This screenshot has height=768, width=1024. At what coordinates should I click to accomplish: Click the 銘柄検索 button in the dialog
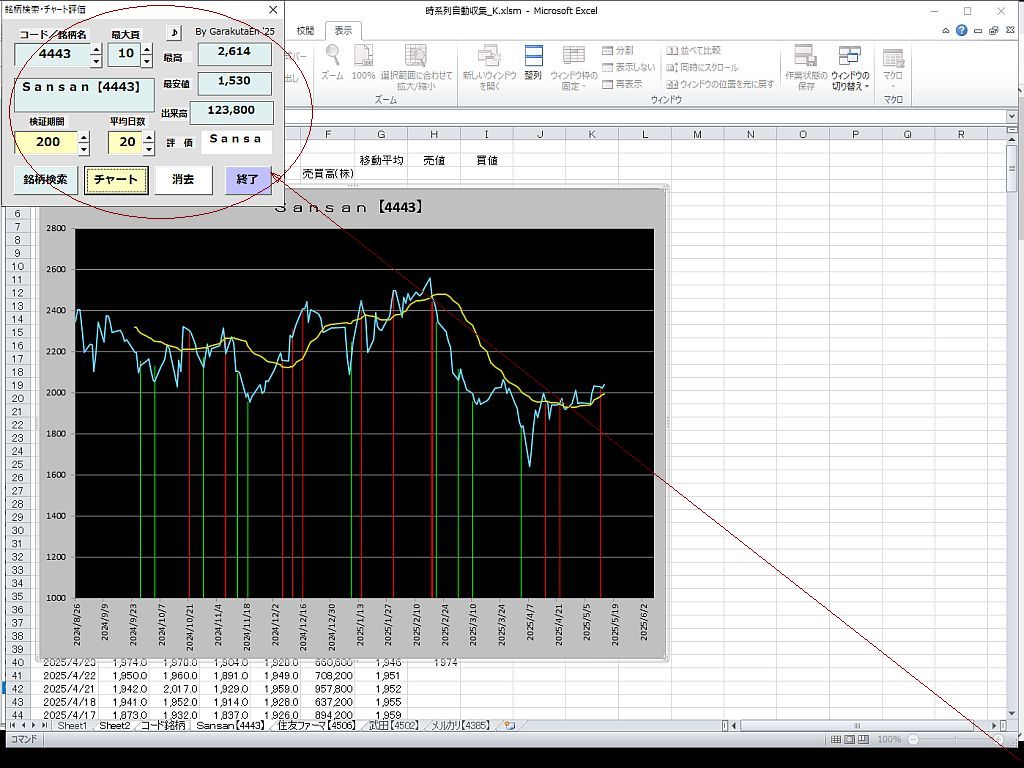[45, 180]
